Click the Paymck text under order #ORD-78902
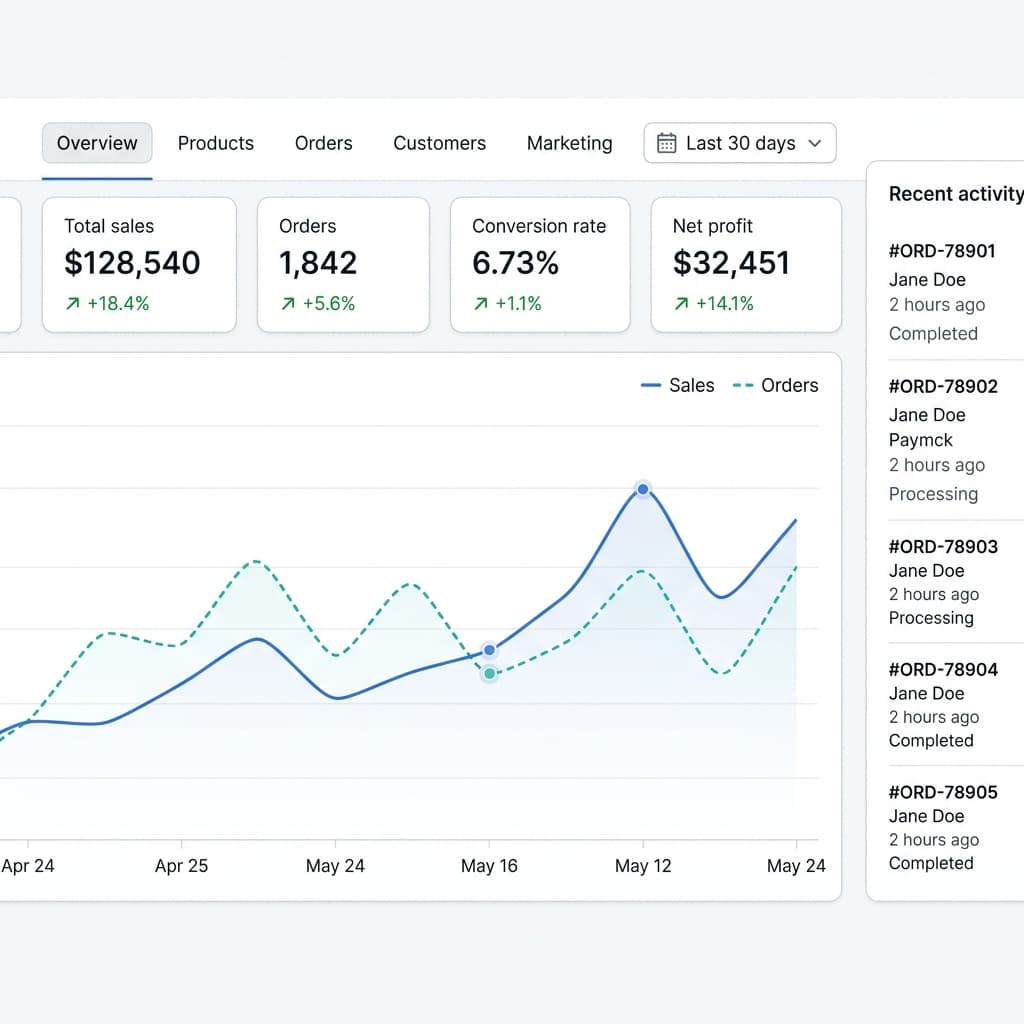Screen dimensions: 1024x1024 coord(920,440)
